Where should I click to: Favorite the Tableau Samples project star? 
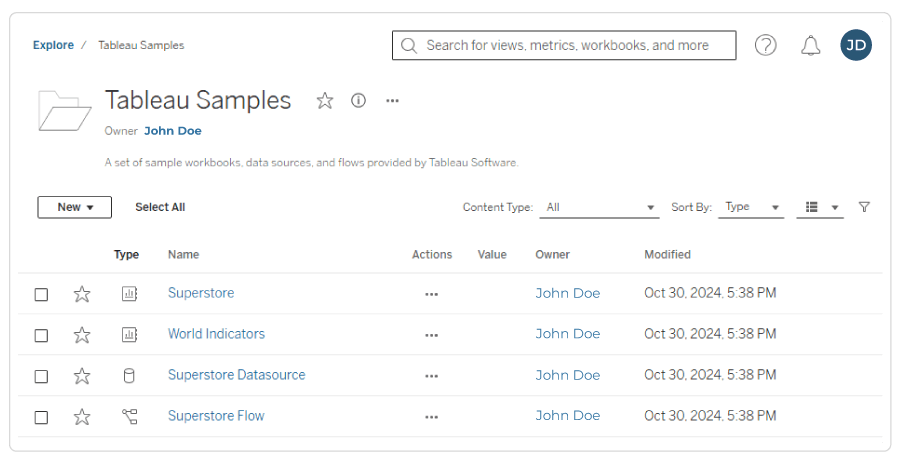[x=325, y=100]
